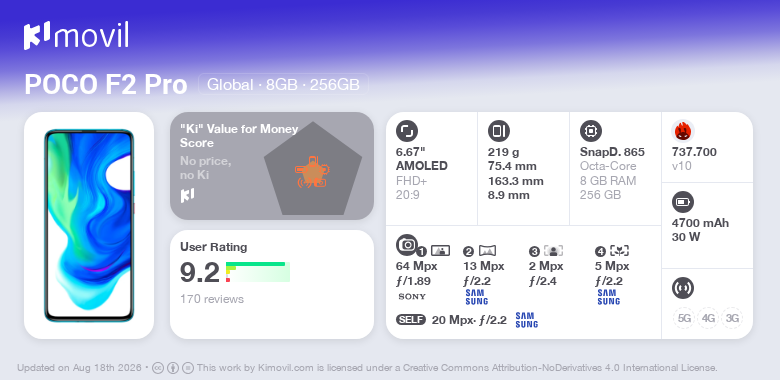Viewport: 780px width, 380px height.
Task: Click the processor chip icon above SnapD. 865
Action: pos(591,131)
